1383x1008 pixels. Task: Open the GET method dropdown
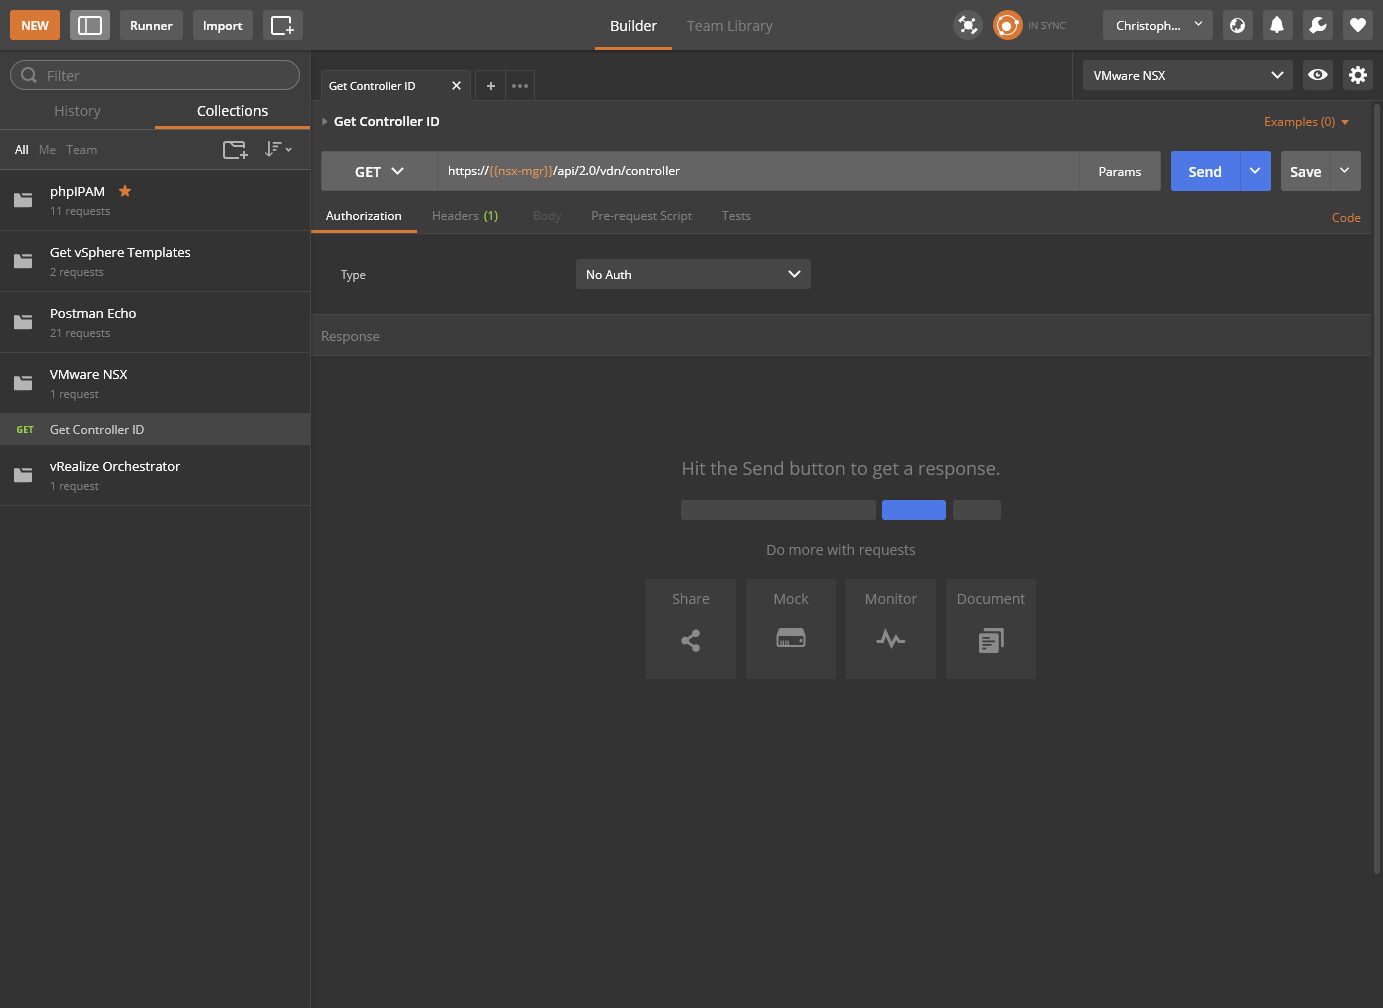[x=379, y=171]
